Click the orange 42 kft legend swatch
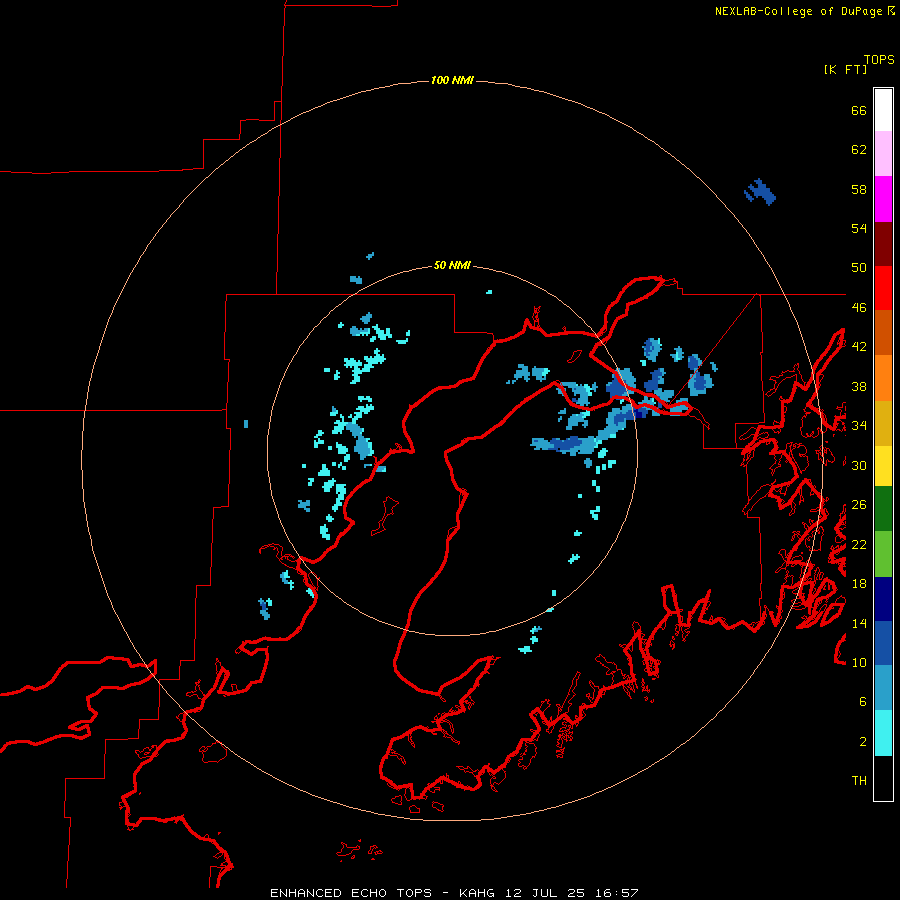 click(x=883, y=377)
